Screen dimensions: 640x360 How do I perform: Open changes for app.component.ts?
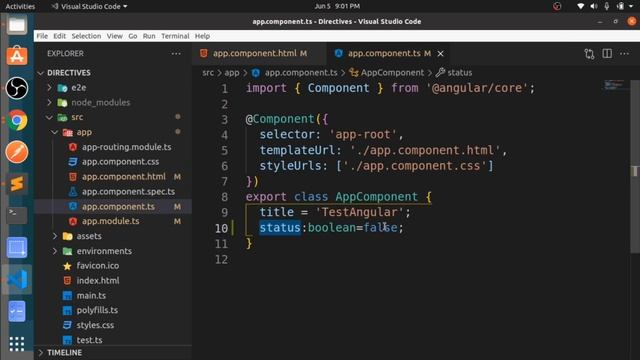[x=589, y=53]
